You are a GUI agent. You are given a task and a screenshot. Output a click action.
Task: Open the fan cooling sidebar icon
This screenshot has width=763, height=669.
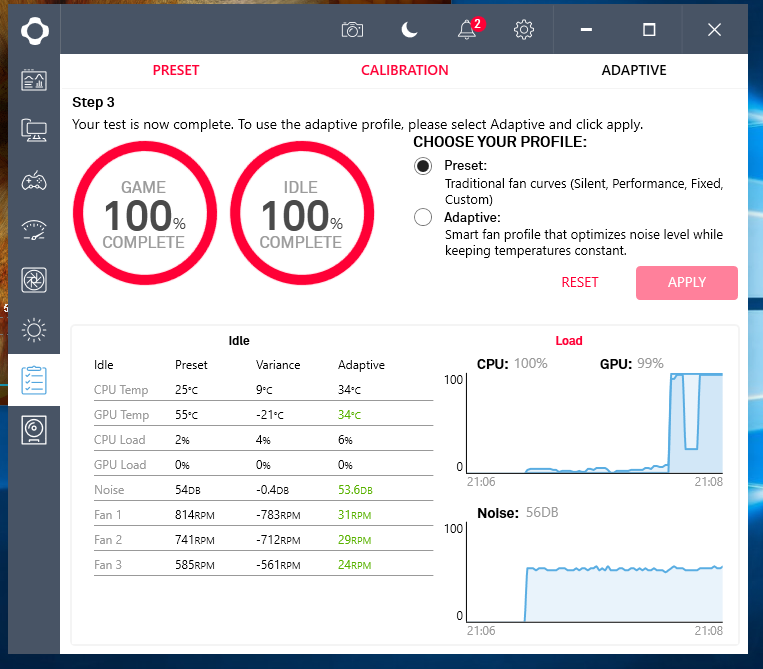pyautogui.click(x=34, y=280)
